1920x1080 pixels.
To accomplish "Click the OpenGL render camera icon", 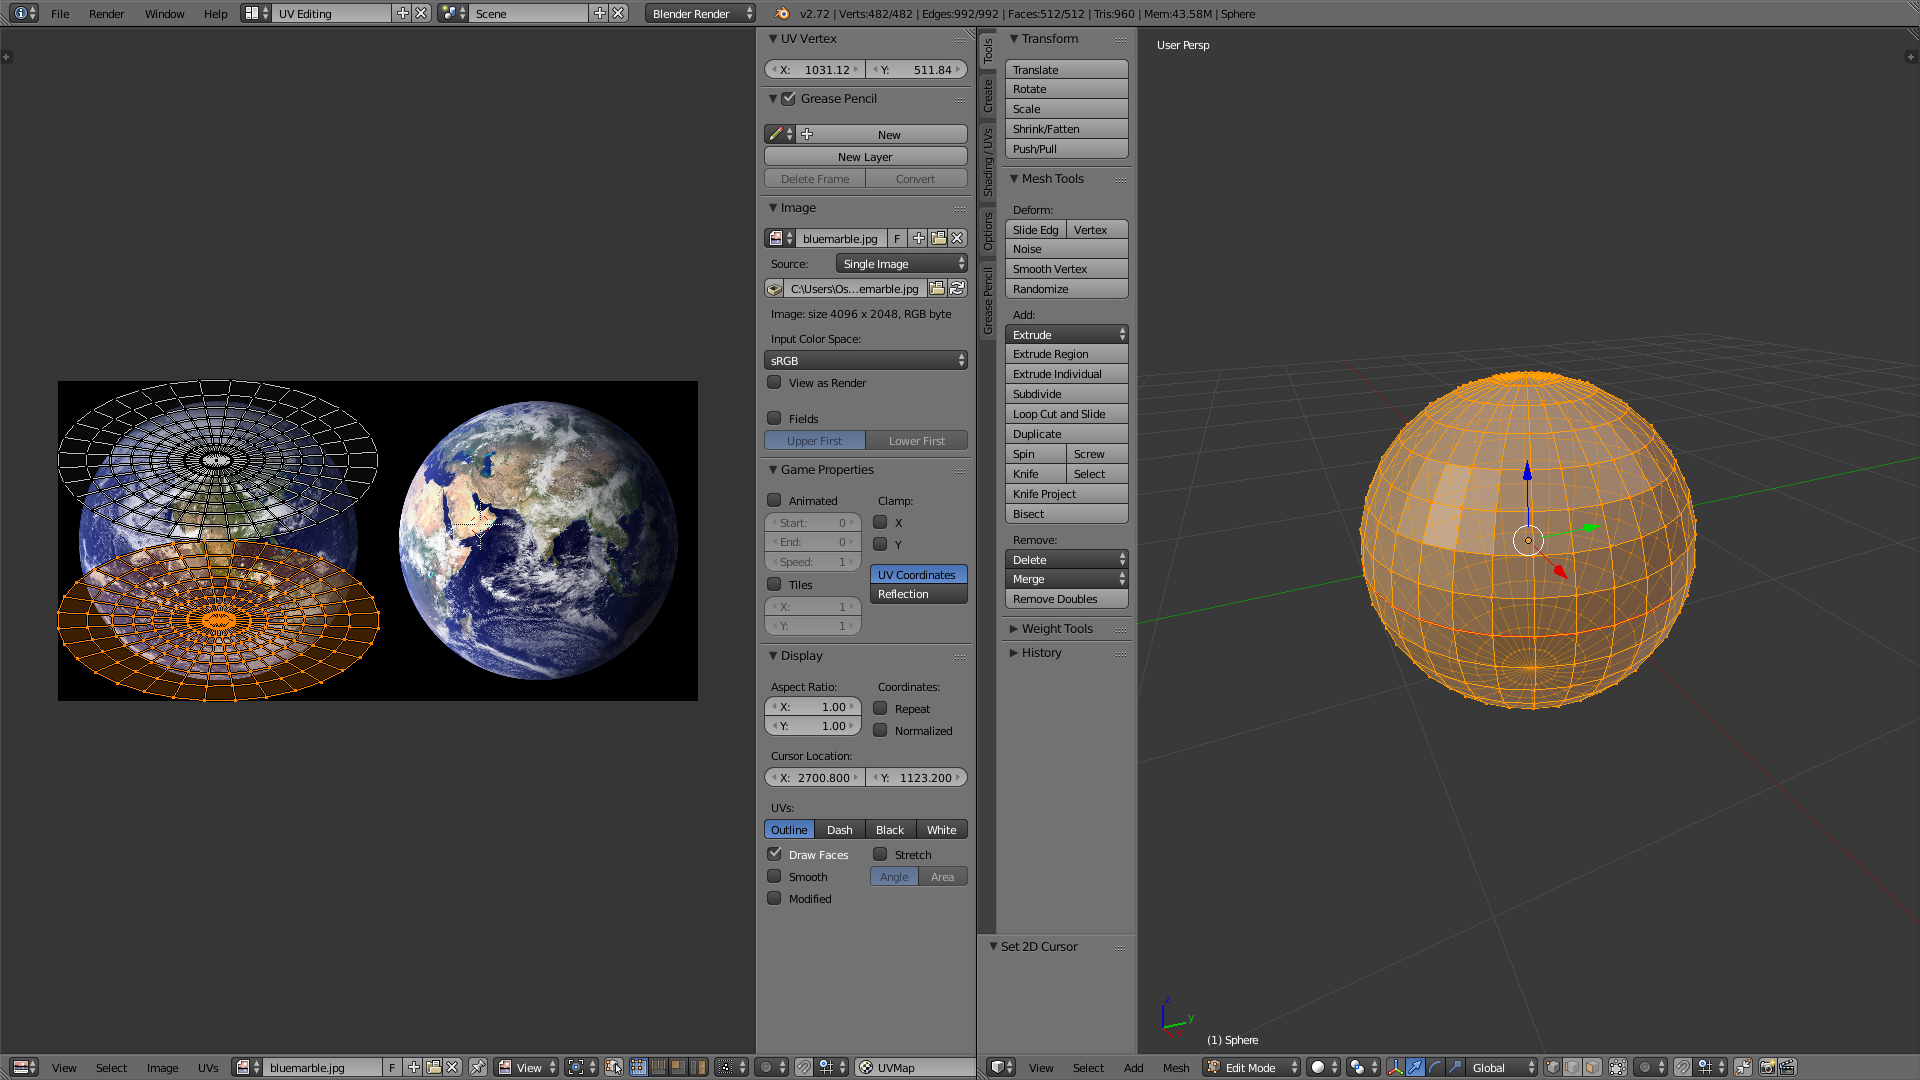I will (x=1767, y=1067).
